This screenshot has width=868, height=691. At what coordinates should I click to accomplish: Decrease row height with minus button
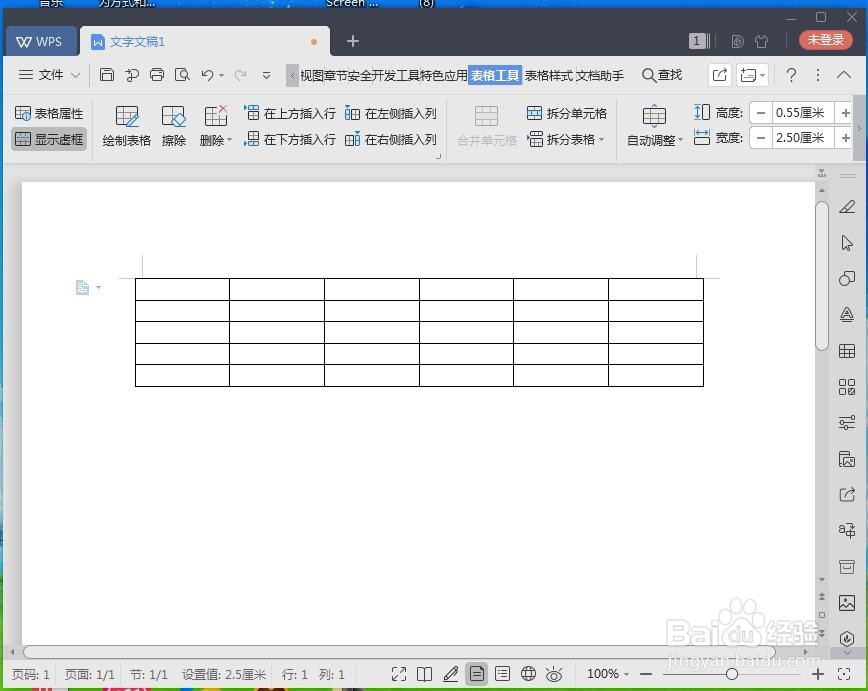(761, 113)
